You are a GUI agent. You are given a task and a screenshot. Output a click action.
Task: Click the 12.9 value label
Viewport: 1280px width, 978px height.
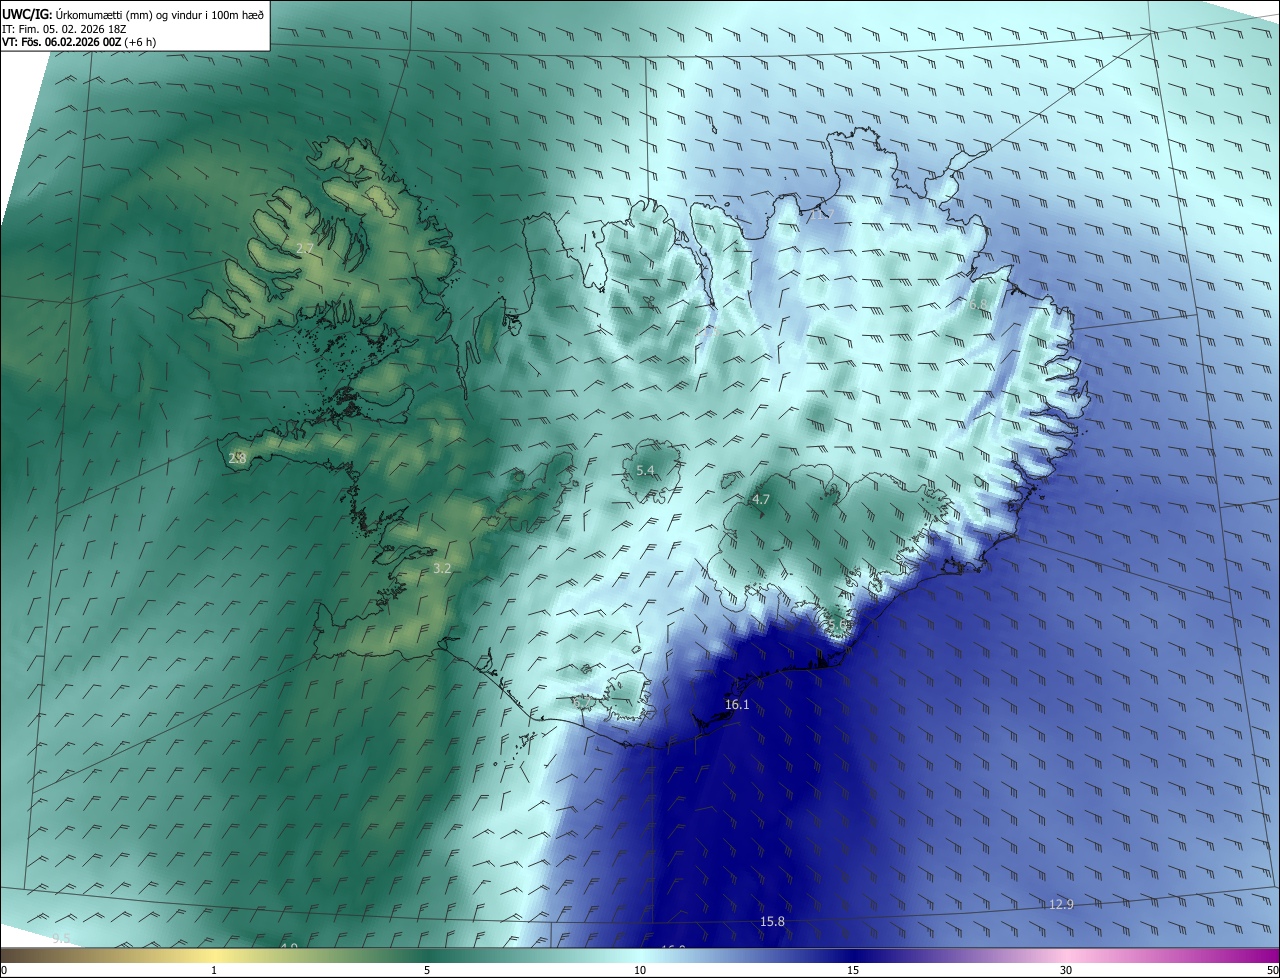click(x=1061, y=904)
